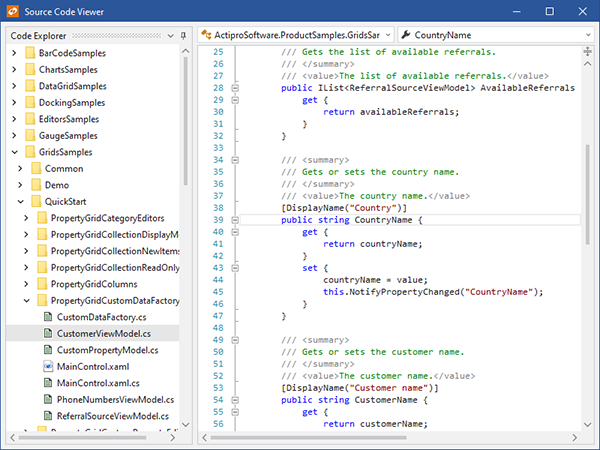
Task: Click GaugeSamples folder icon
Action: (x=30, y=135)
